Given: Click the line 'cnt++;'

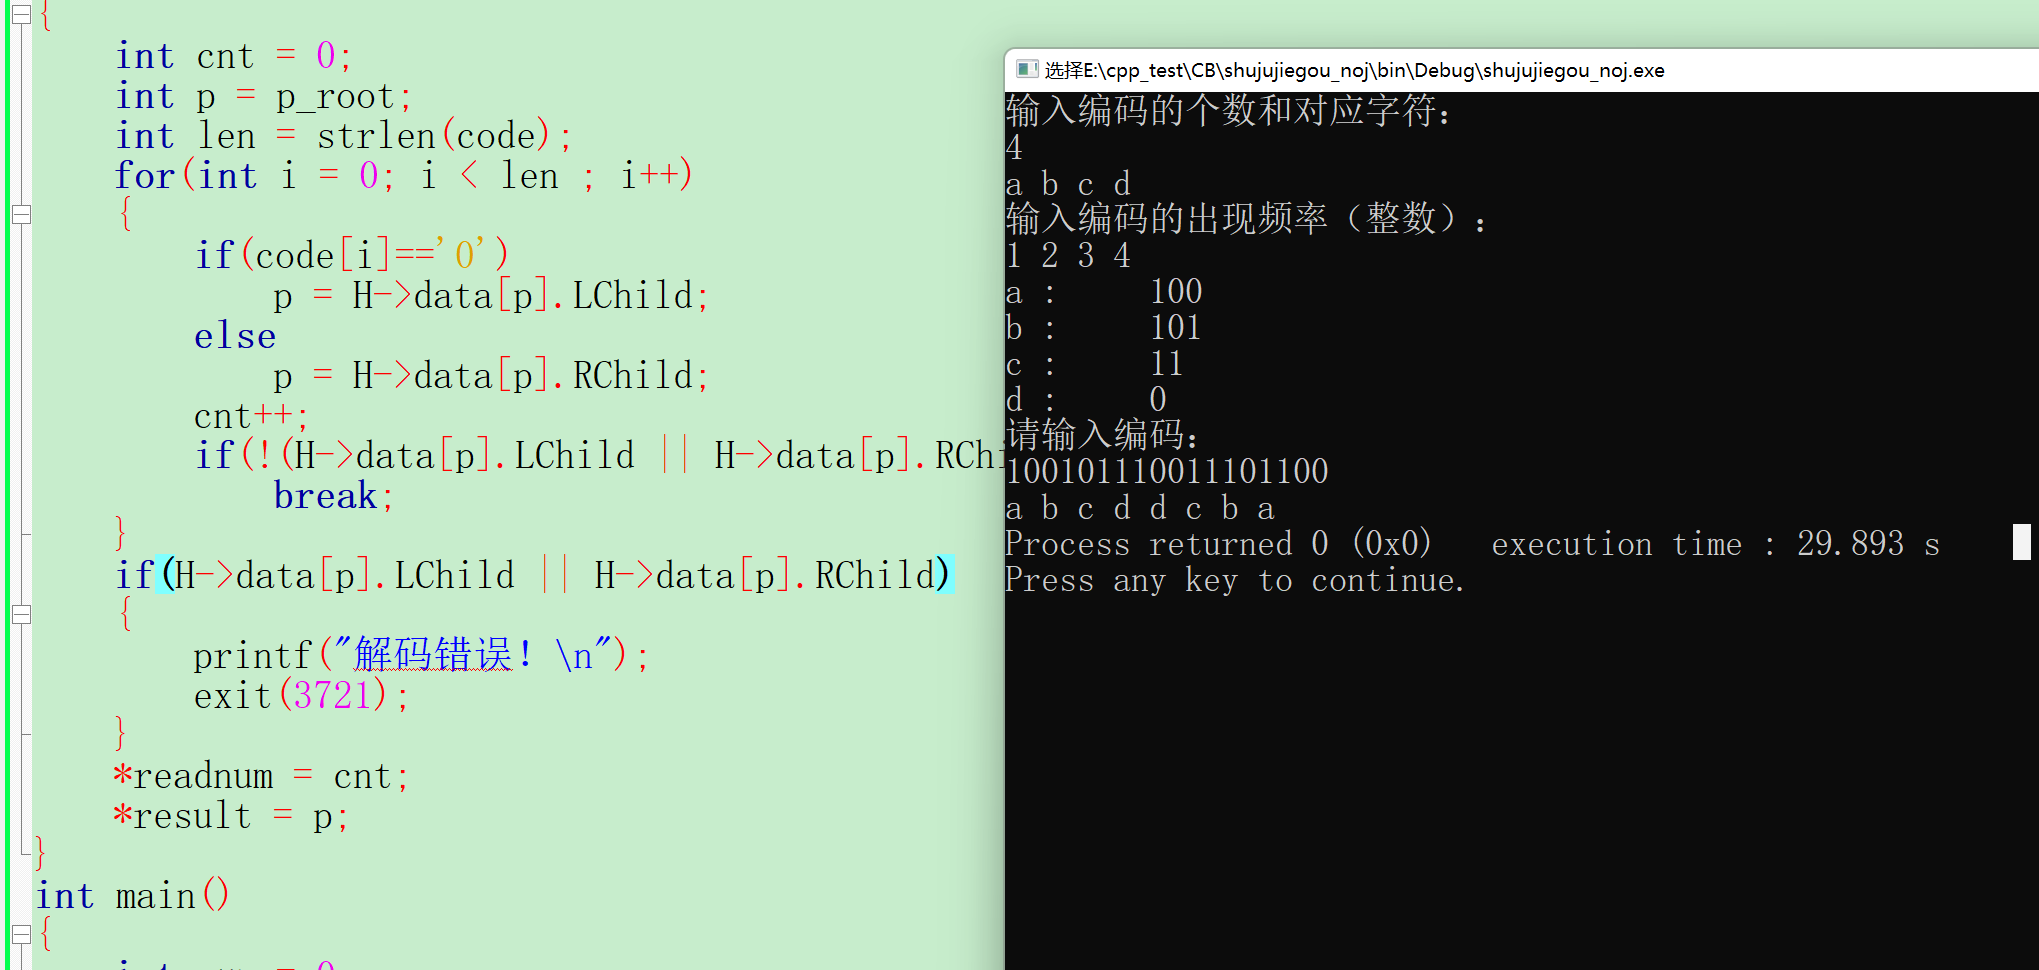Looking at the screenshot, I should pyautogui.click(x=251, y=416).
